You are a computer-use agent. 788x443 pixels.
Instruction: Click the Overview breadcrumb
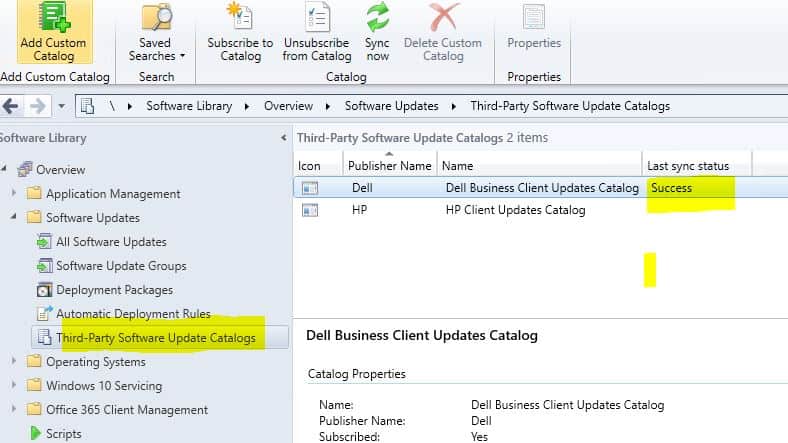288,106
